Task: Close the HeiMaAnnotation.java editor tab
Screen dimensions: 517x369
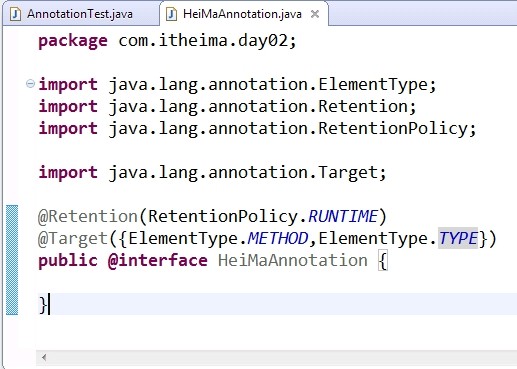Action: point(315,14)
